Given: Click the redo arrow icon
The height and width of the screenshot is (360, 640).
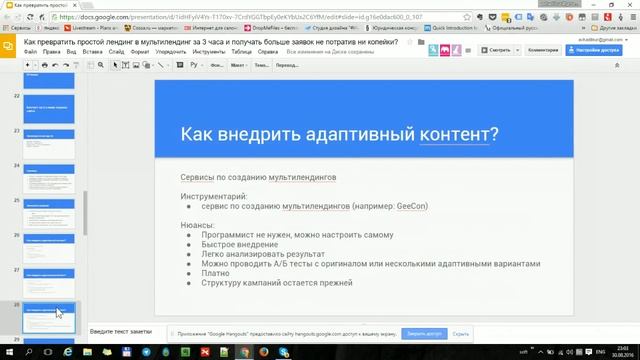Looking at the screenshot, I should (x=66, y=65).
